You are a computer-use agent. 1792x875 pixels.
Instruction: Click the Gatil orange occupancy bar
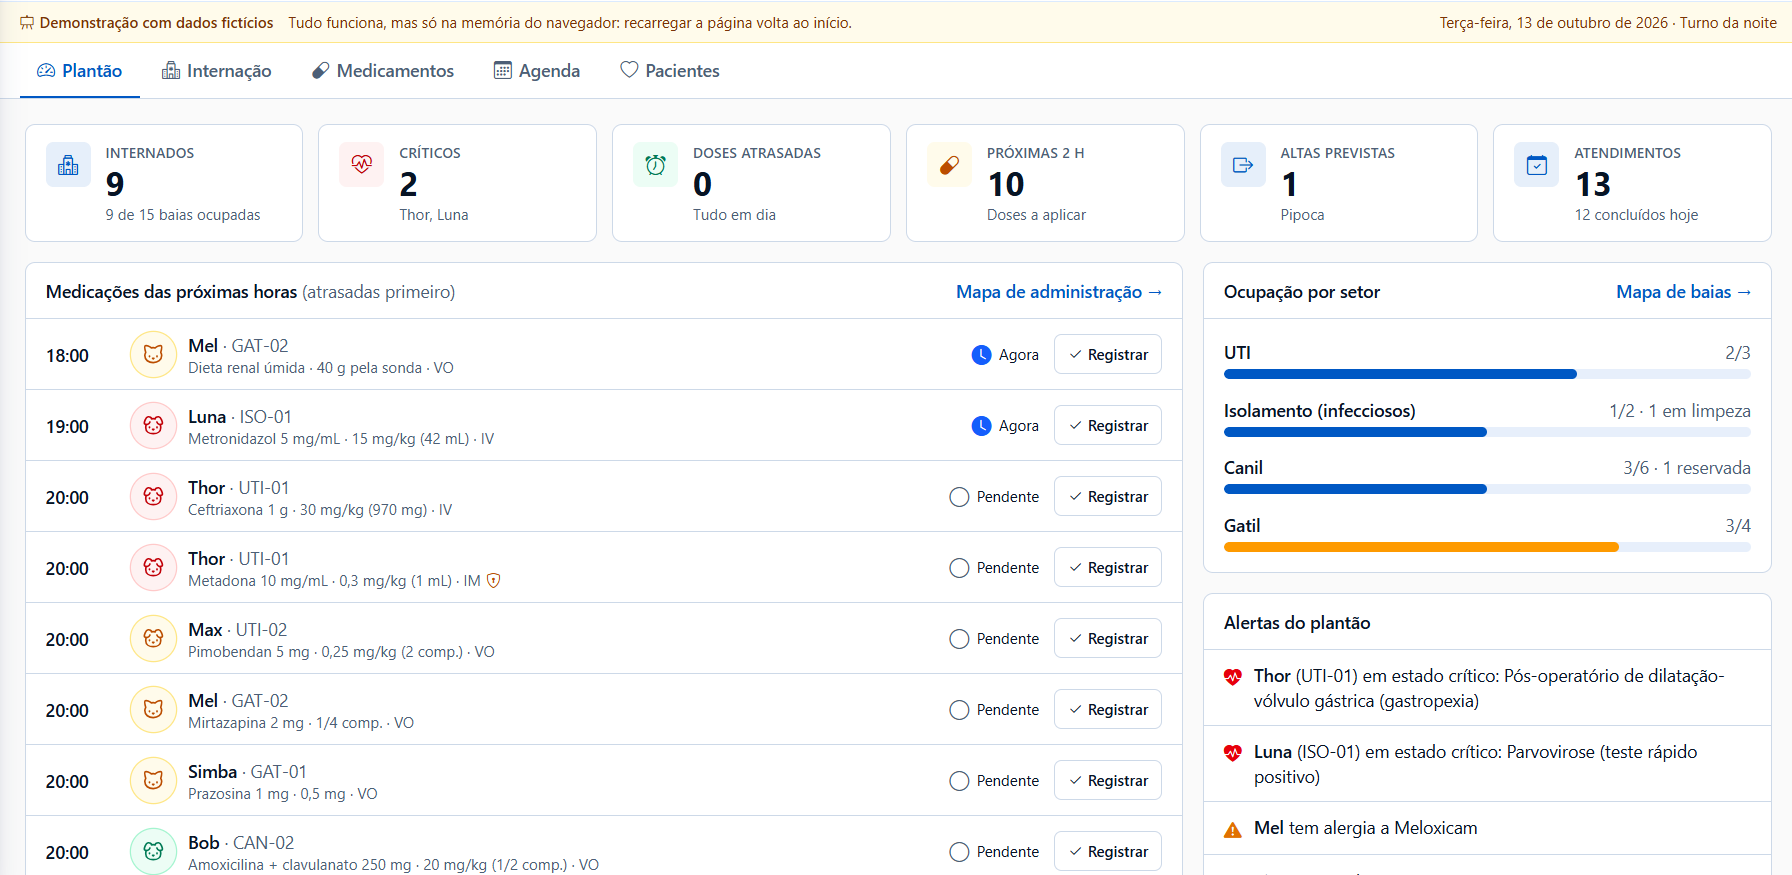1421,547
